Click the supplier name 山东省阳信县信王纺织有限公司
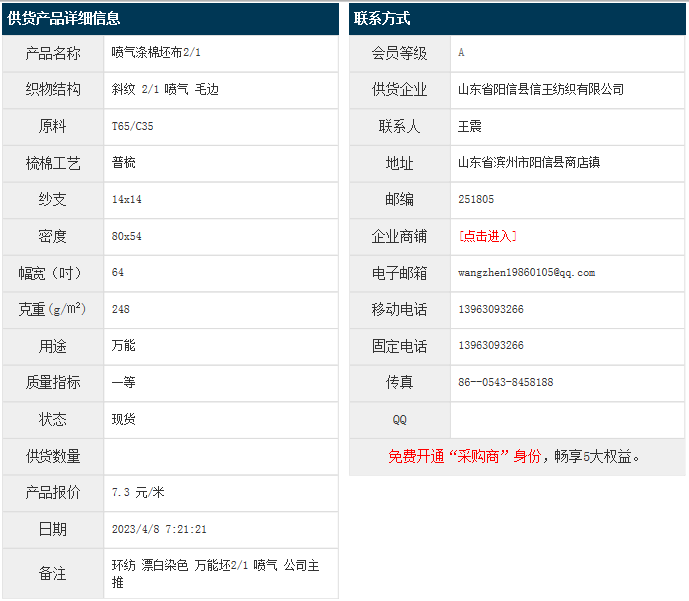Screen dimensions: 689x601 coord(540,90)
